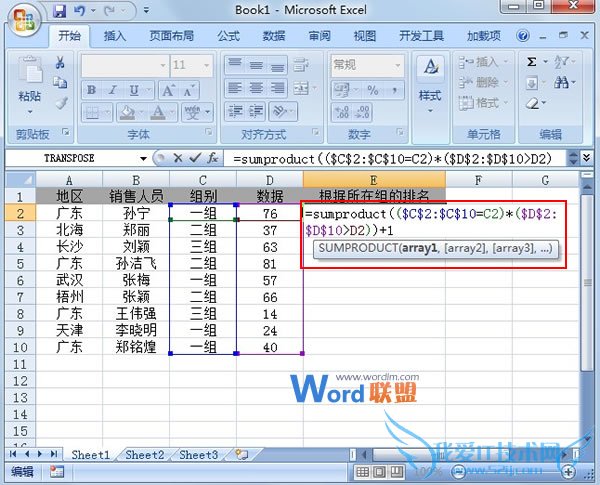Toggle Underline formatting

[134, 90]
